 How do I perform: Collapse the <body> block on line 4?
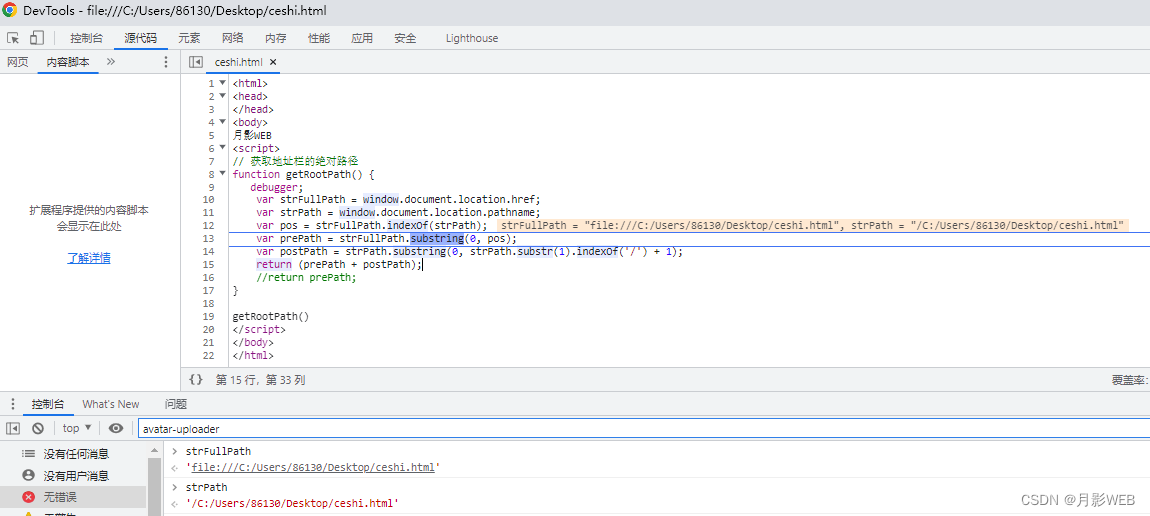[223, 122]
